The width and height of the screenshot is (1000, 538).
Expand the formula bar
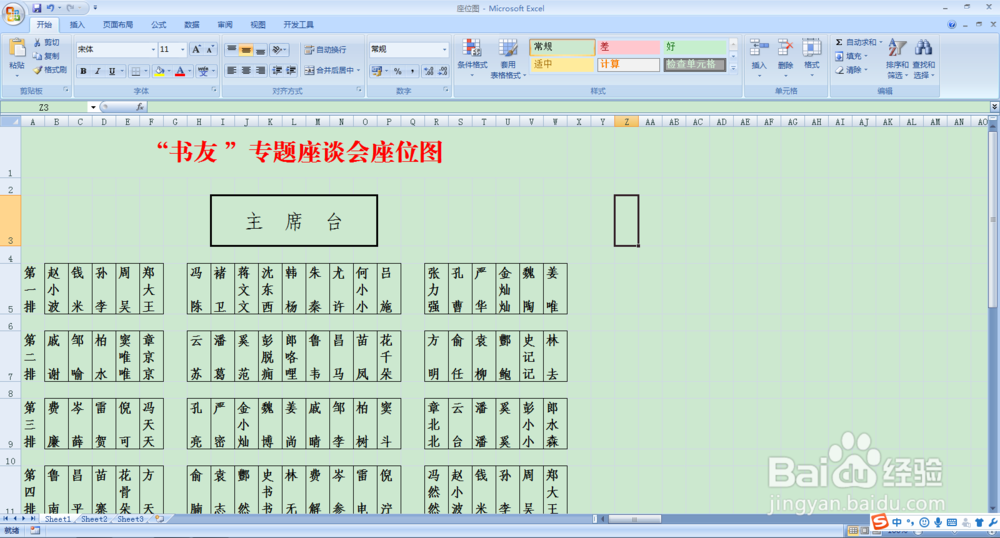[994, 107]
